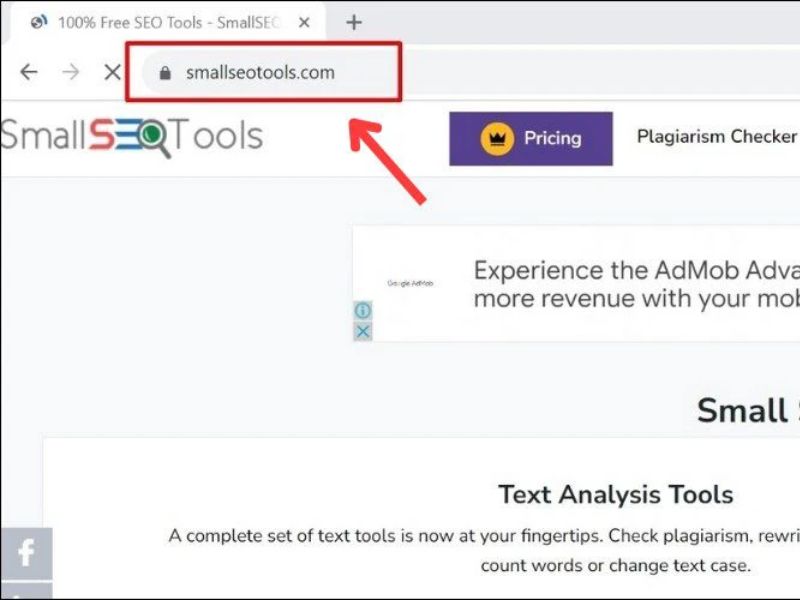Click the social share icon below Facebook
Image resolution: width=800 pixels, height=600 pixels.
(27, 590)
